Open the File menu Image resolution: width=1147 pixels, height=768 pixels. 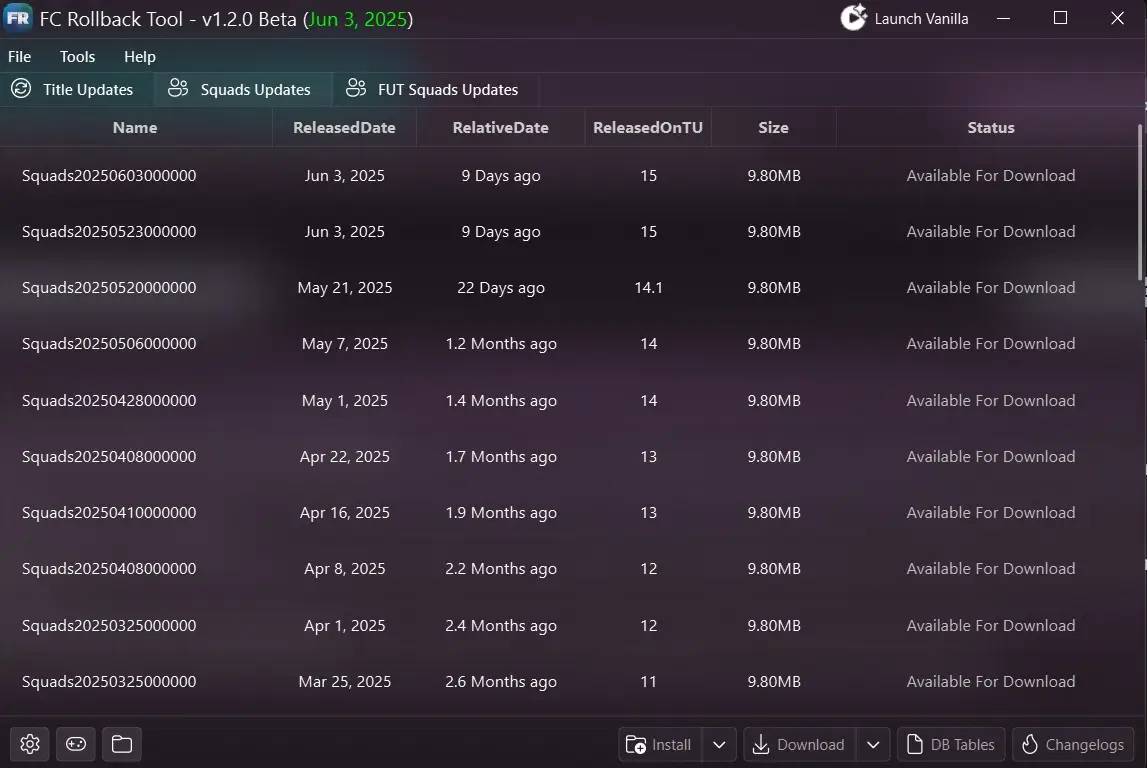pos(20,56)
